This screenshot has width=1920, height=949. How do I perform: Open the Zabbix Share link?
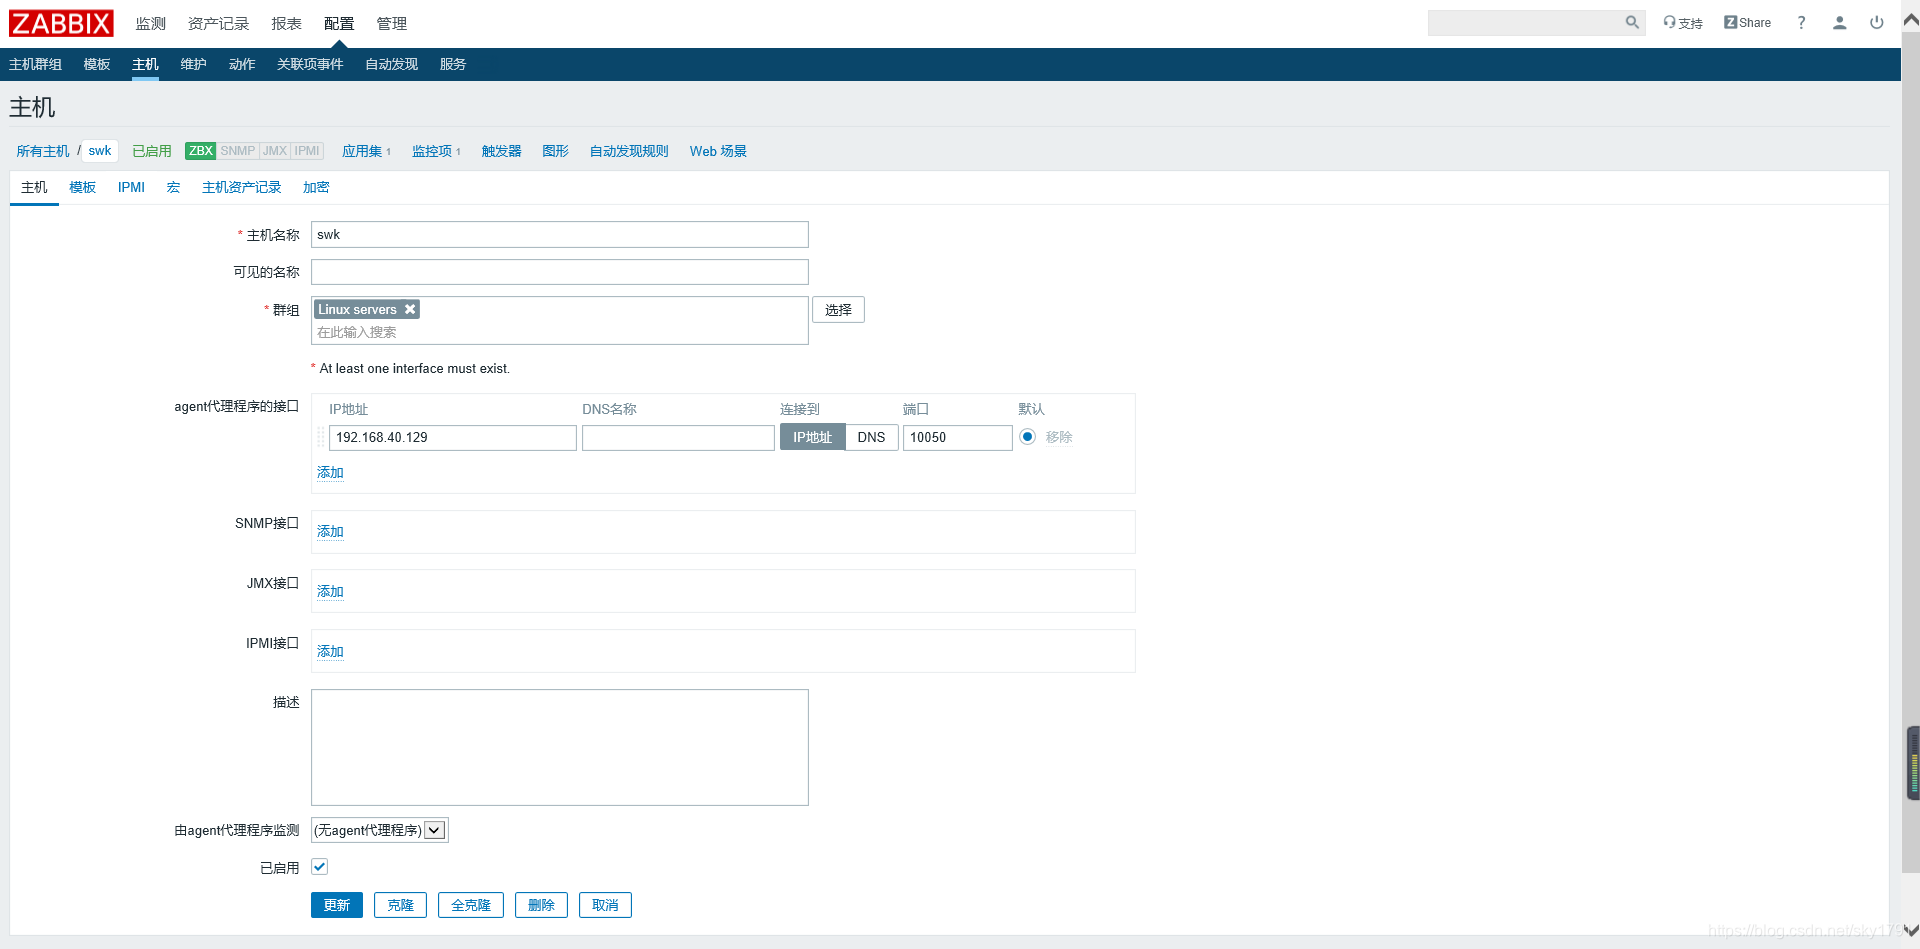[x=1747, y=23]
